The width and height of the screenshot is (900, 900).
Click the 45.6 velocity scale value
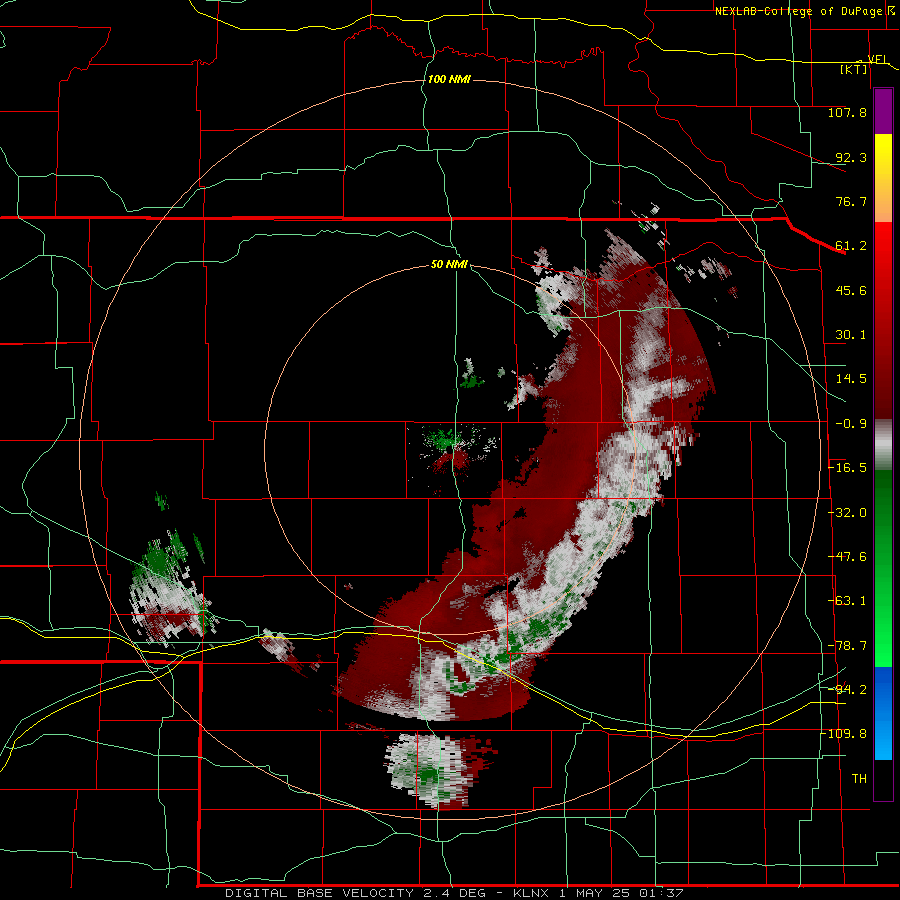pyautogui.click(x=851, y=290)
